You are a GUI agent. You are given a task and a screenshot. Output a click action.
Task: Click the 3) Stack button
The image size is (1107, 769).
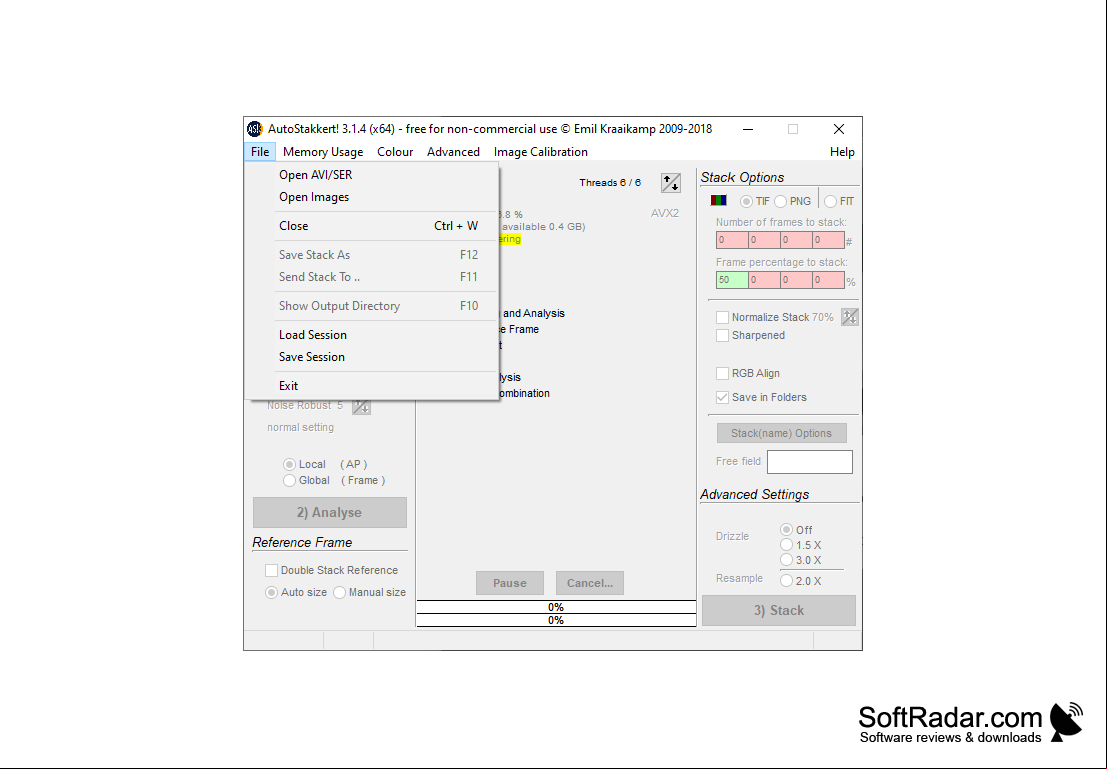pyautogui.click(x=779, y=611)
